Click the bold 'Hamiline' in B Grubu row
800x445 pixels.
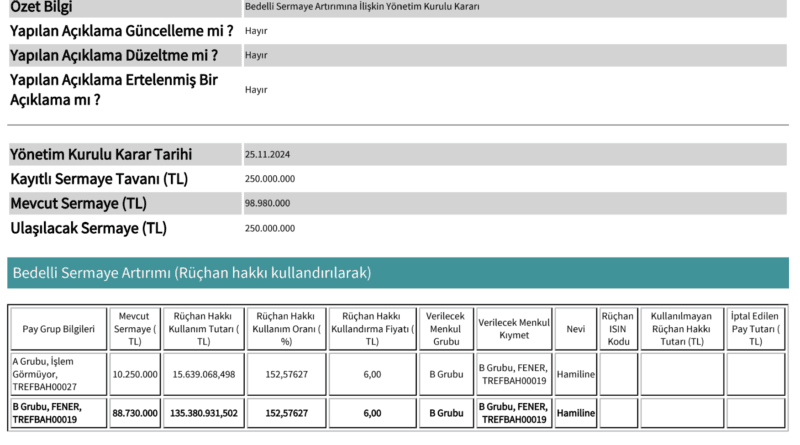point(576,413)
